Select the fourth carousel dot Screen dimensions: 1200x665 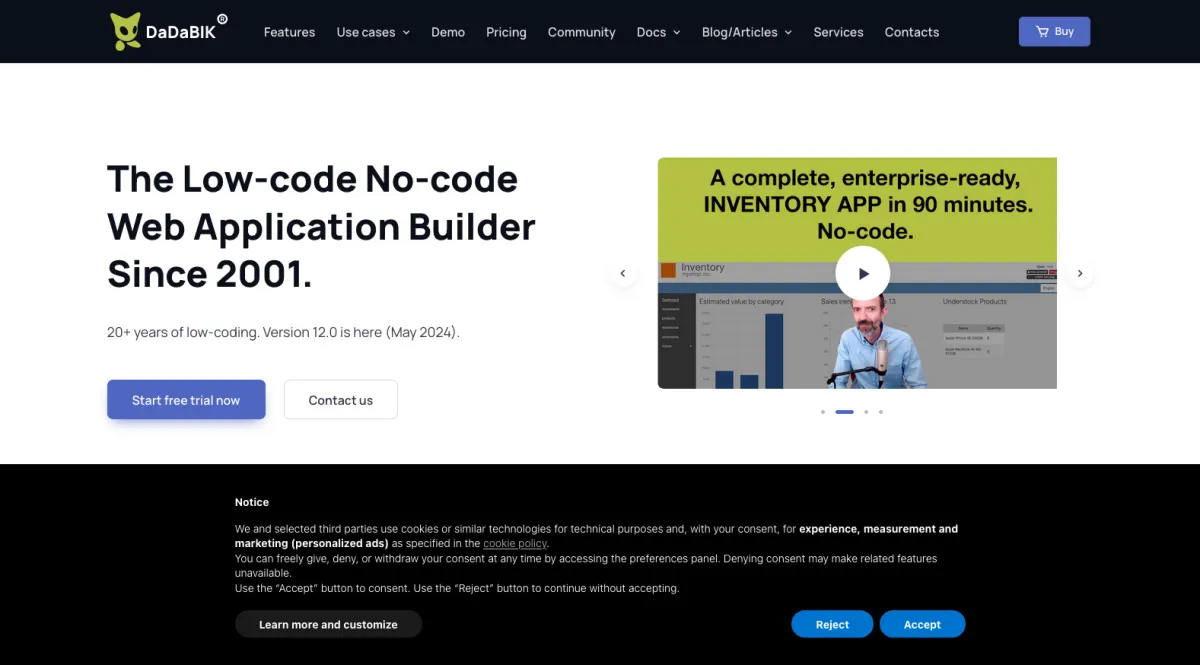(880, 412)
